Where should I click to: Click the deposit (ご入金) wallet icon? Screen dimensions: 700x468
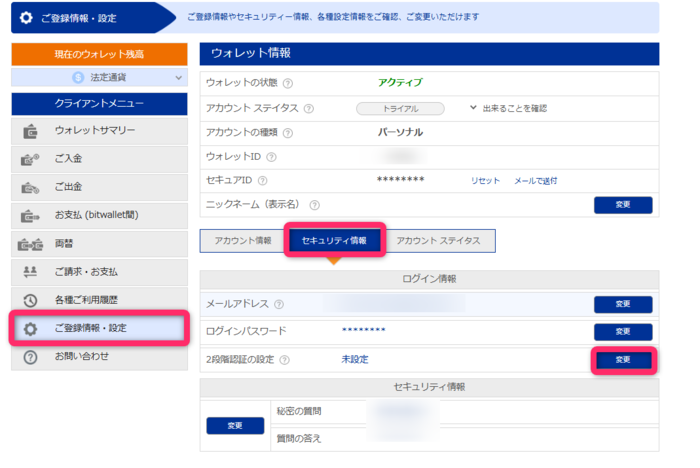click(30, 159)
